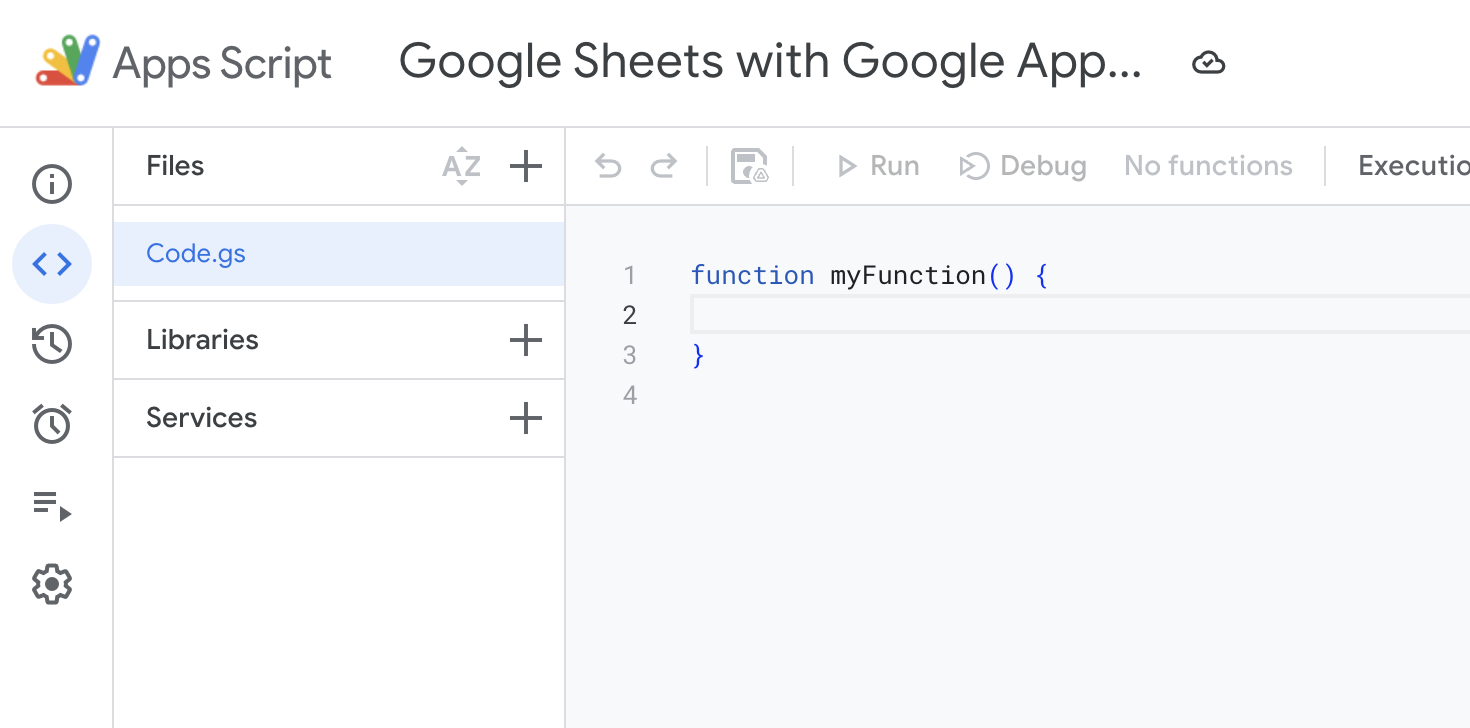Open project history from the clock-arrow icon
1470x728 pixels.
pyautogui.click(x=52, y=344)
